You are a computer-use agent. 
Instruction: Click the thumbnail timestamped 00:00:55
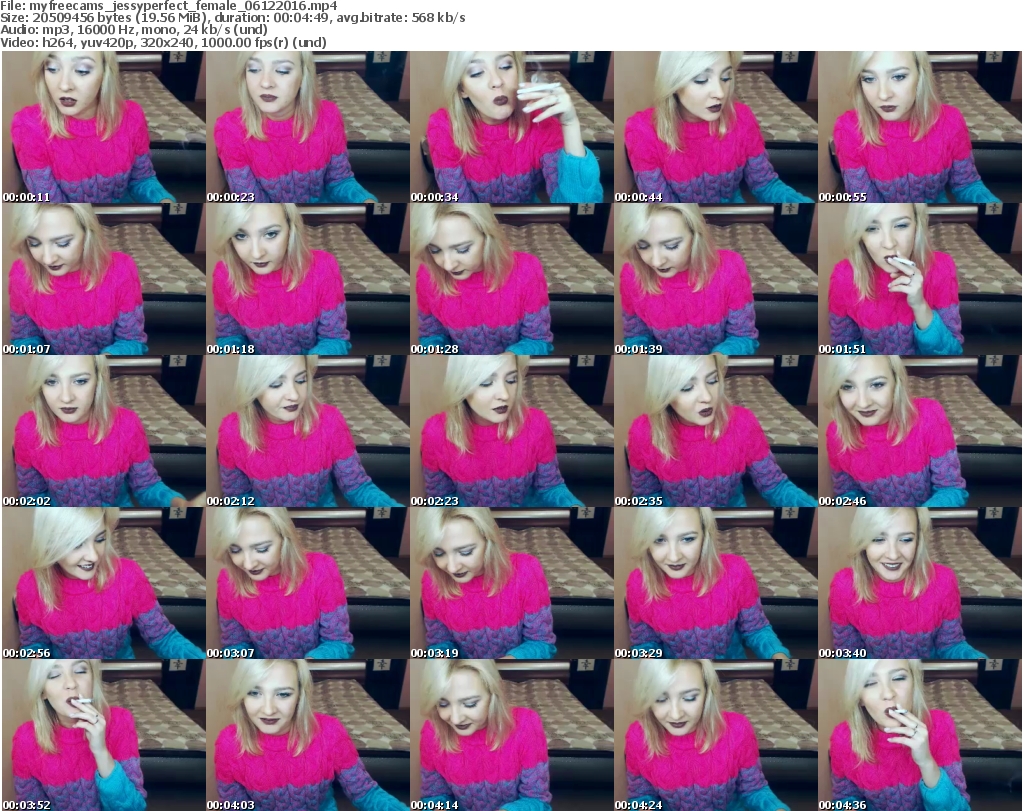[920, 127]
